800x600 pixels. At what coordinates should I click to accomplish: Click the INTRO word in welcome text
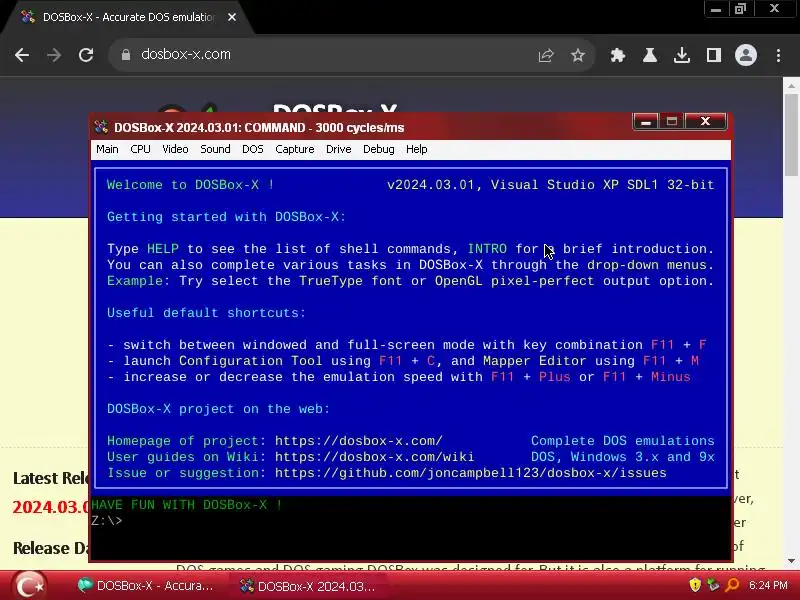487,249
